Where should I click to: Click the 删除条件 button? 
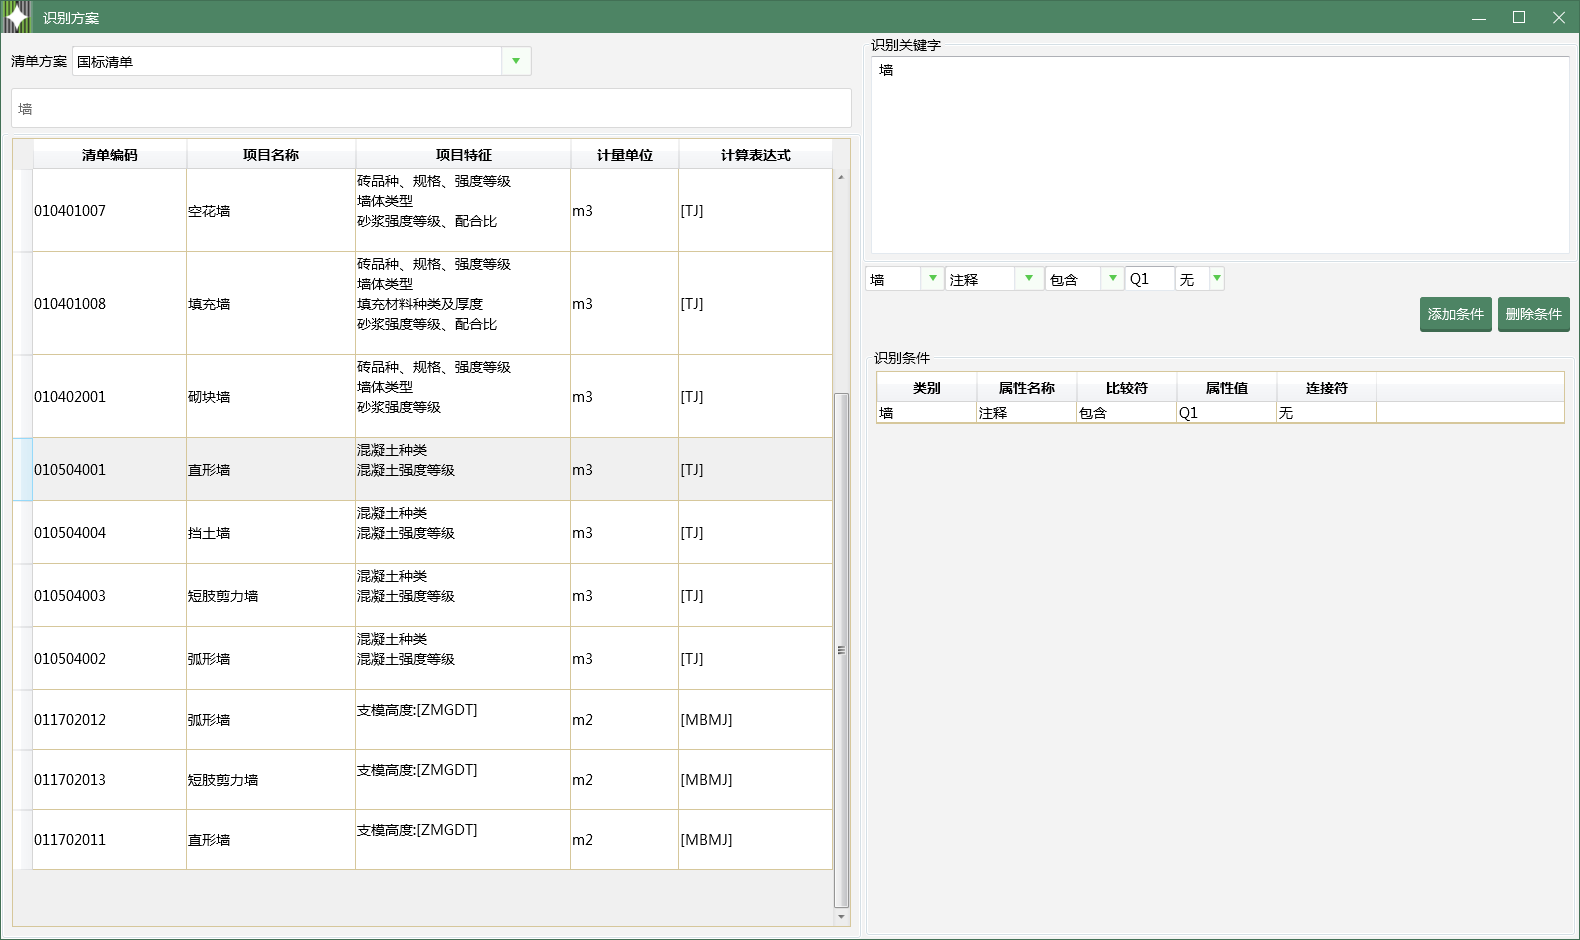1533,314
